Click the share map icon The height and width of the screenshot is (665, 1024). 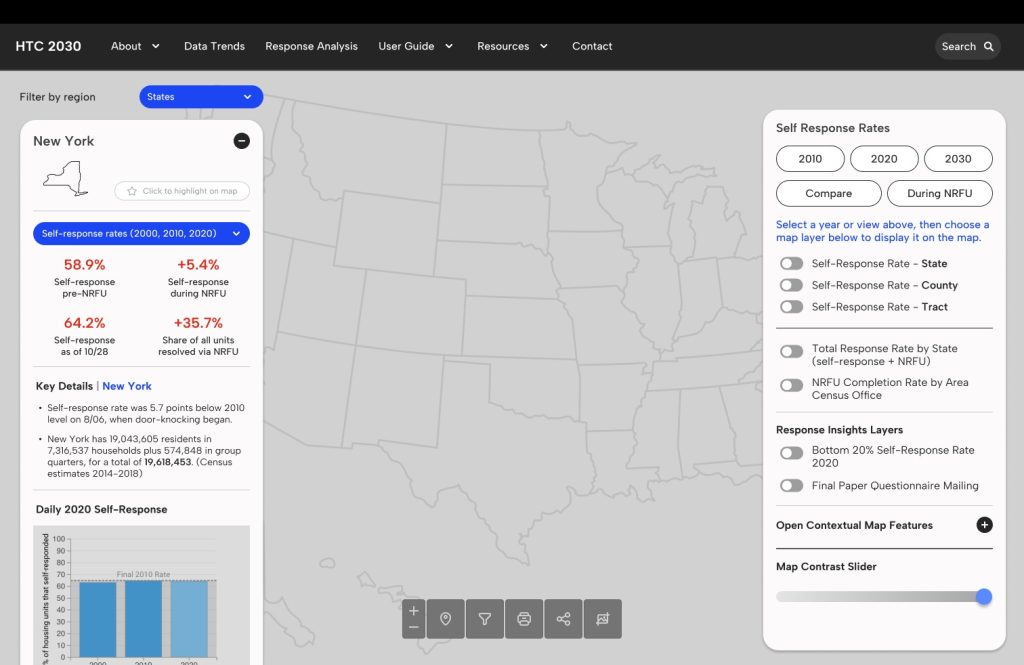pos(563,619)
